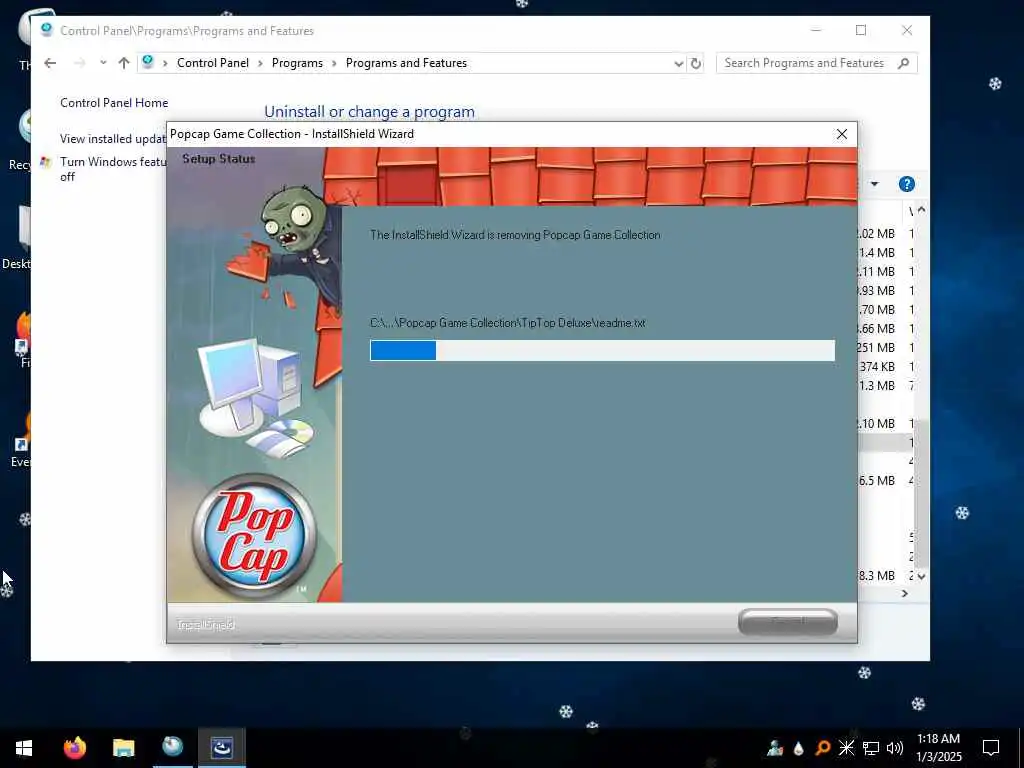This screenshot has width=1024, height=768.
Task: Open the recent locations dropdown arrow
Action: (x=103, y=63)
